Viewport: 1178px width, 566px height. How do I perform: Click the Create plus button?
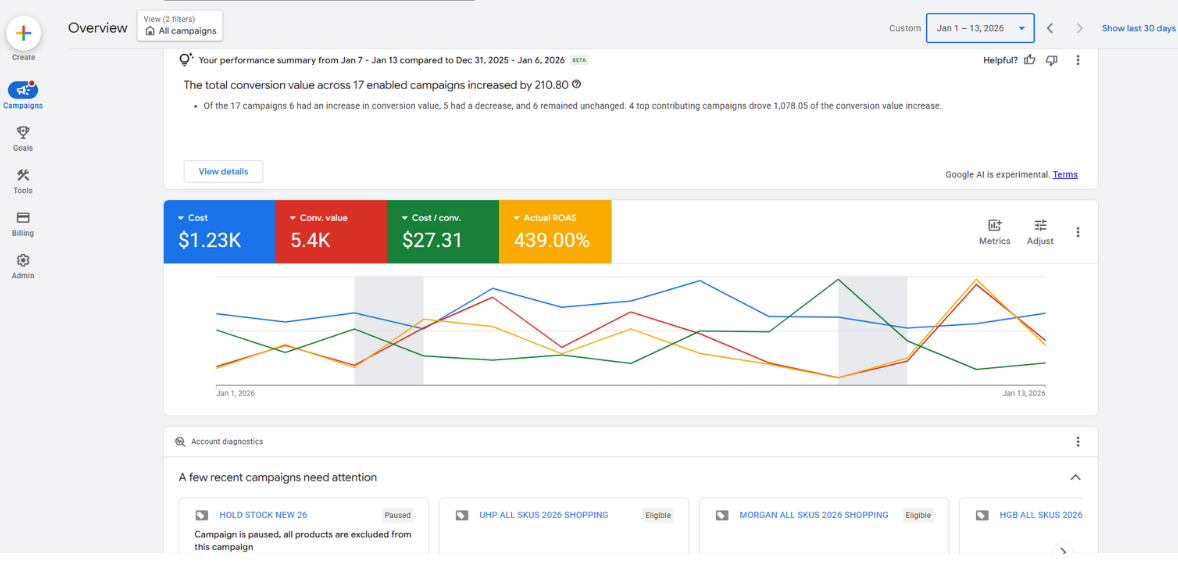(23, 33)
